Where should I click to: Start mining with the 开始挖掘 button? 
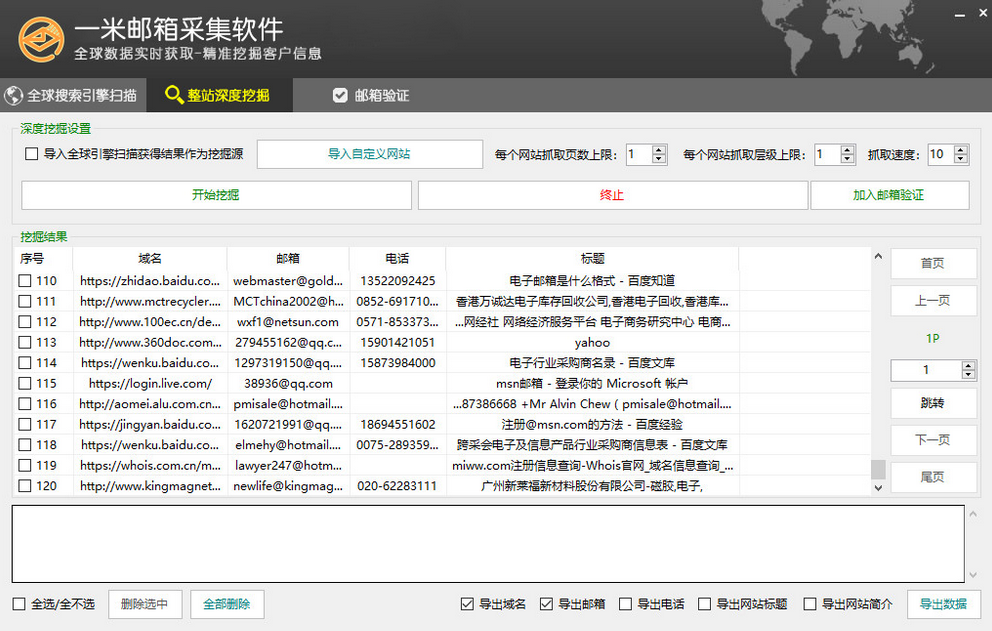[x=216, y=195]
